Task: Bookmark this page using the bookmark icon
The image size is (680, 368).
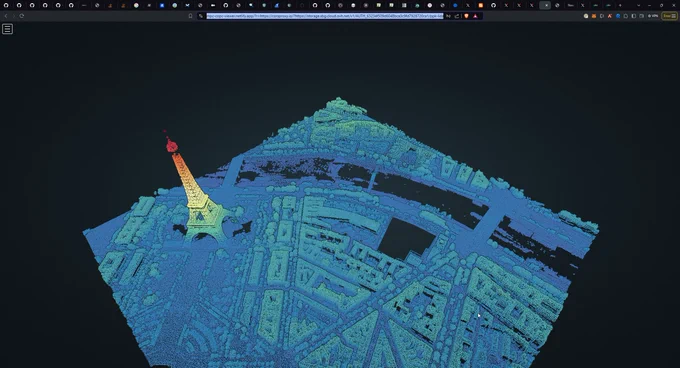Action: (190, 16)
